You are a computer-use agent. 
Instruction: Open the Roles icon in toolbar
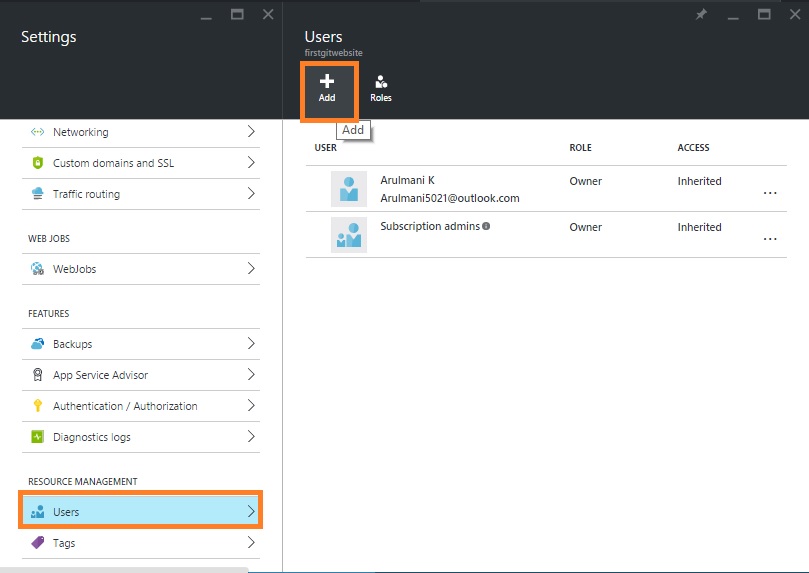click(x=380, y=82)
